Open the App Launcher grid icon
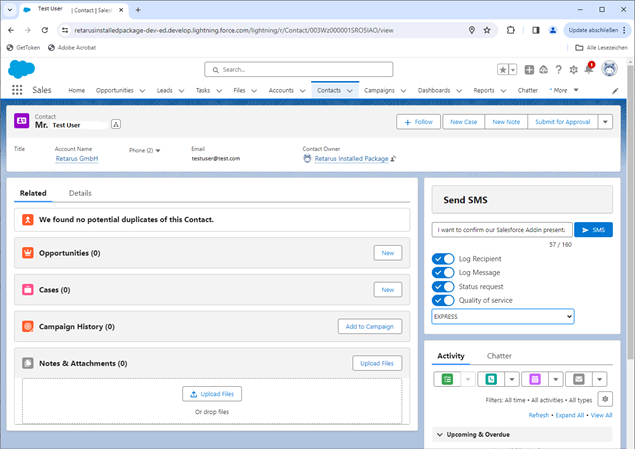Image resolution: width=635 pixels, height=449 pixels. click(x=17, y=90)
